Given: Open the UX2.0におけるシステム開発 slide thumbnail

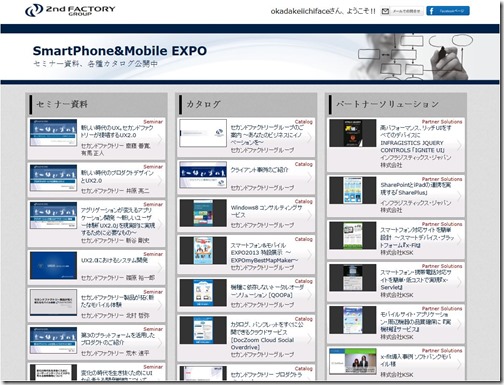Looking at the screenshot, I should [x=53, y=265].
